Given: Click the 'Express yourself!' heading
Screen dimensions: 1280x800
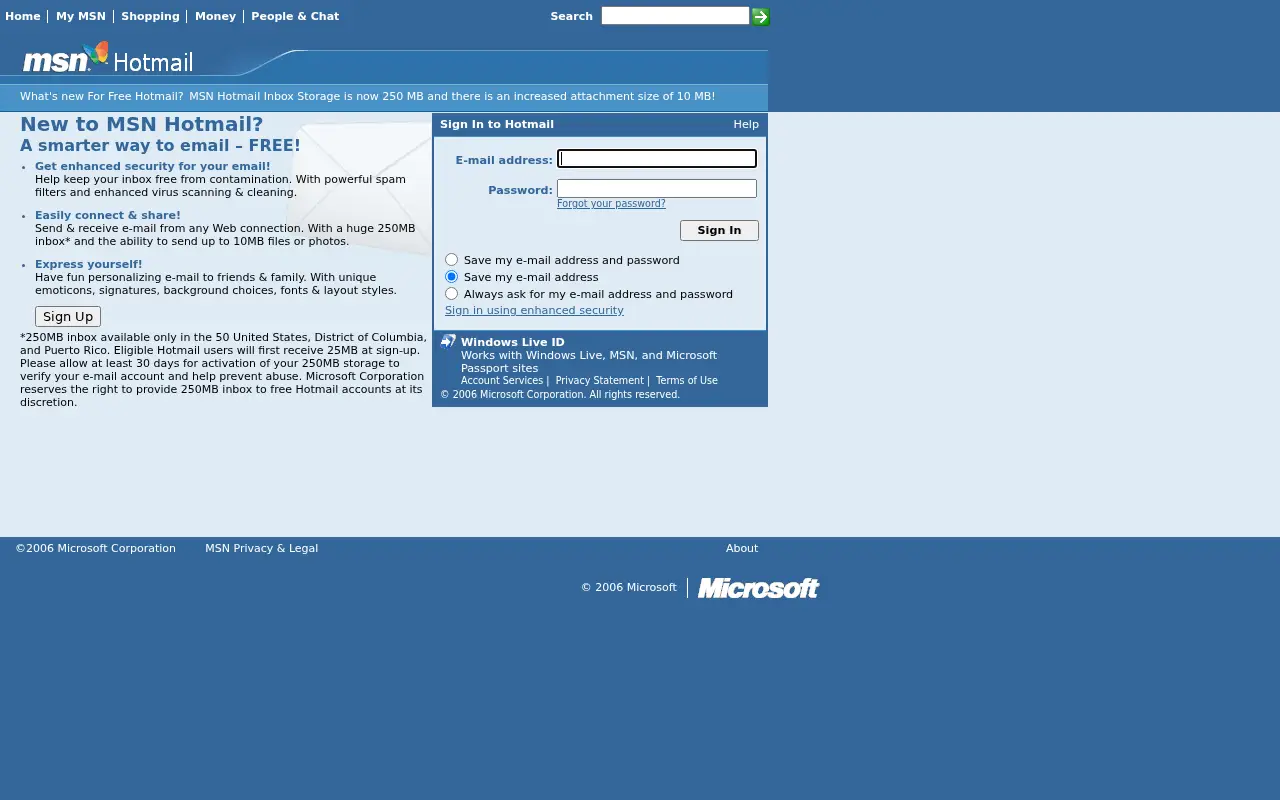Looking at the screenshot, I should (x=89, y=265).
